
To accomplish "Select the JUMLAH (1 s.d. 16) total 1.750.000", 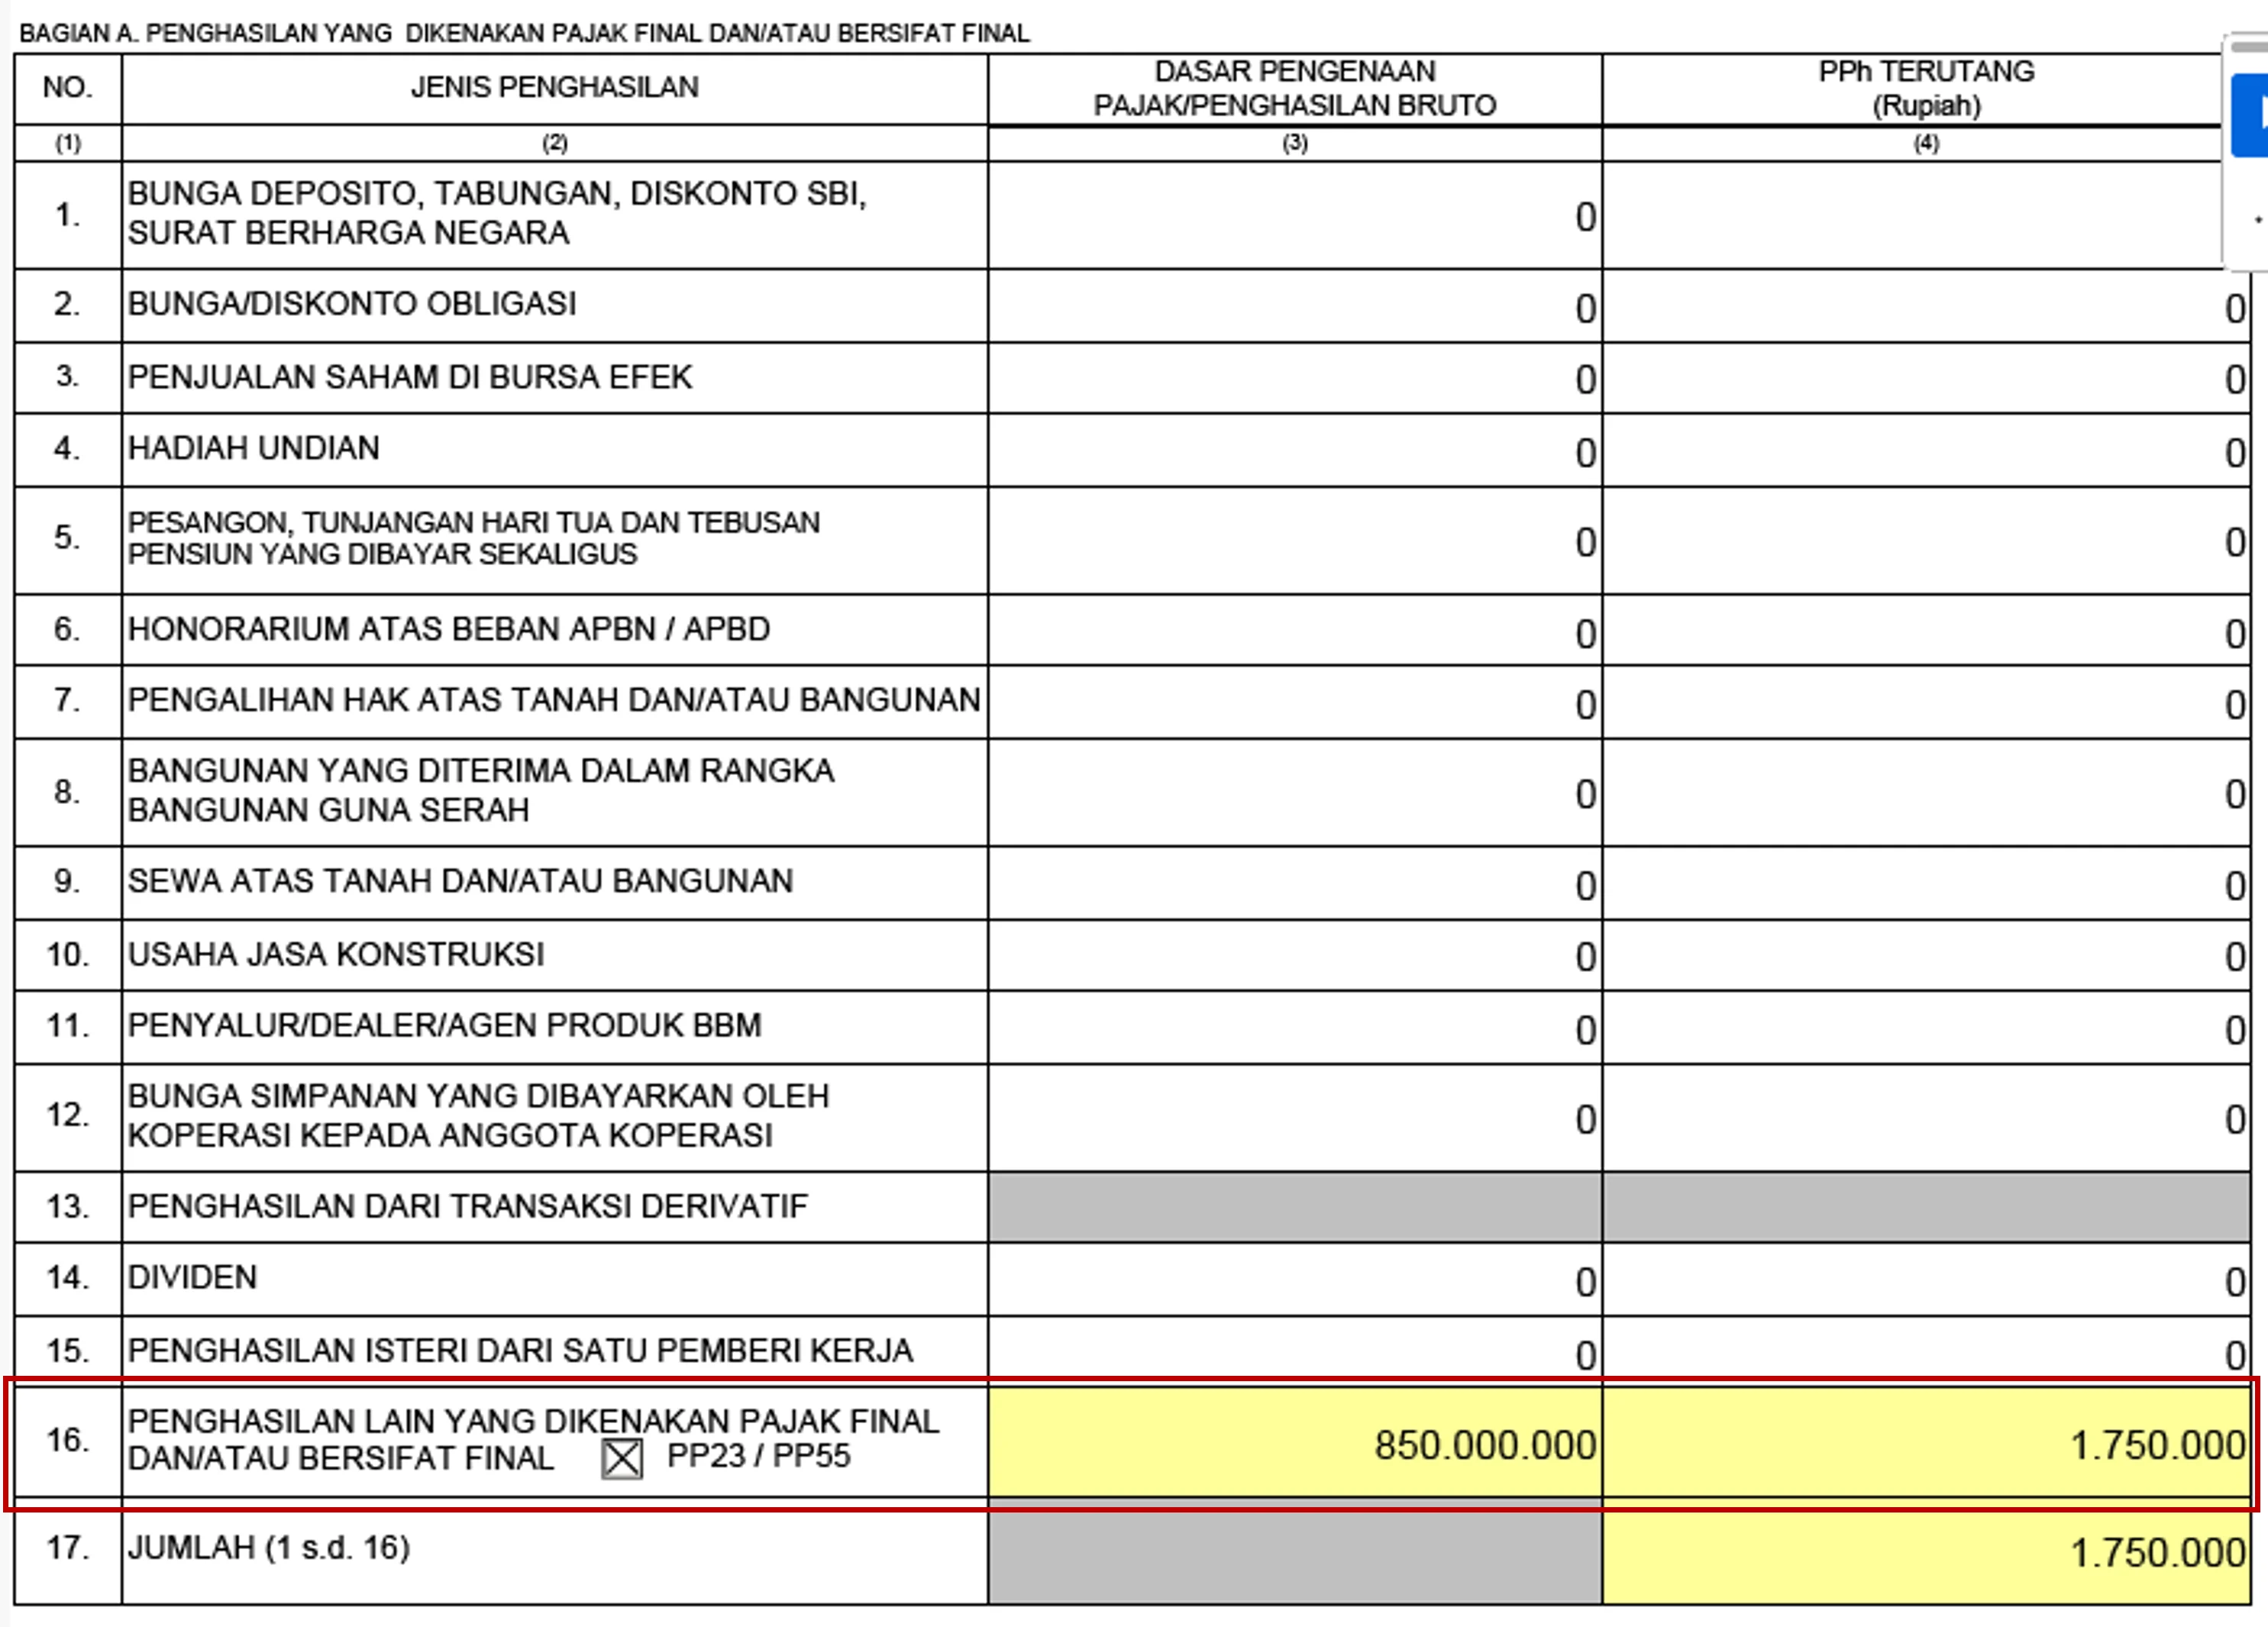I will point(1926,1552).
